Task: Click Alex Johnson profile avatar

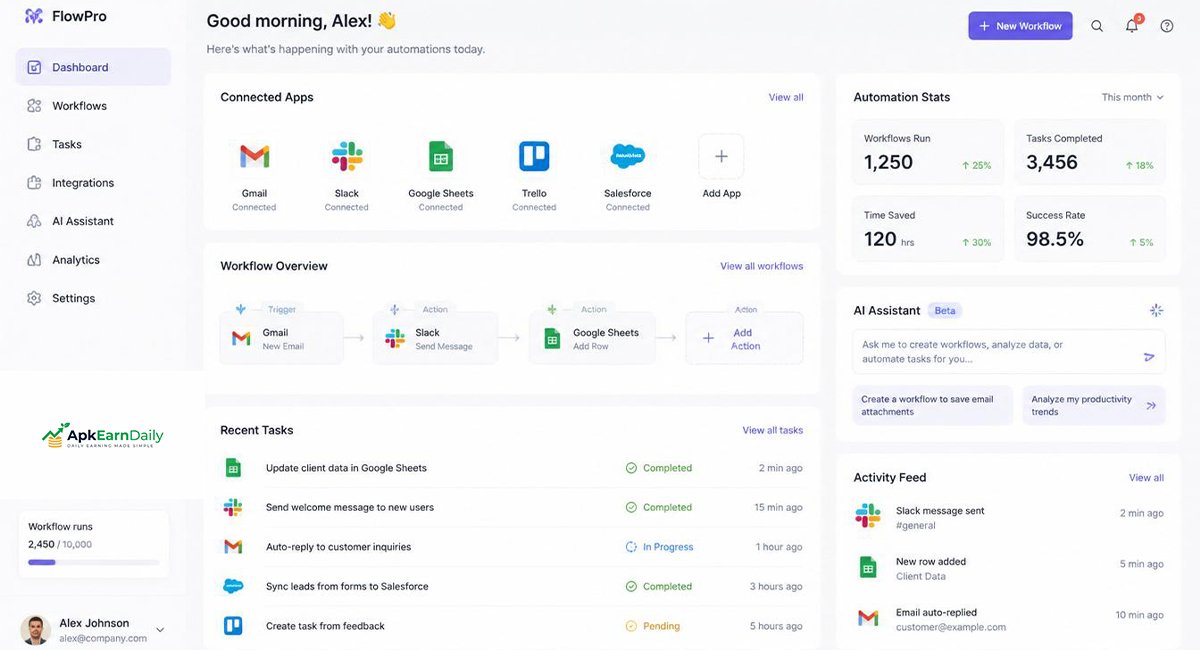Action: pyautogui.click(x=35, y=630)
